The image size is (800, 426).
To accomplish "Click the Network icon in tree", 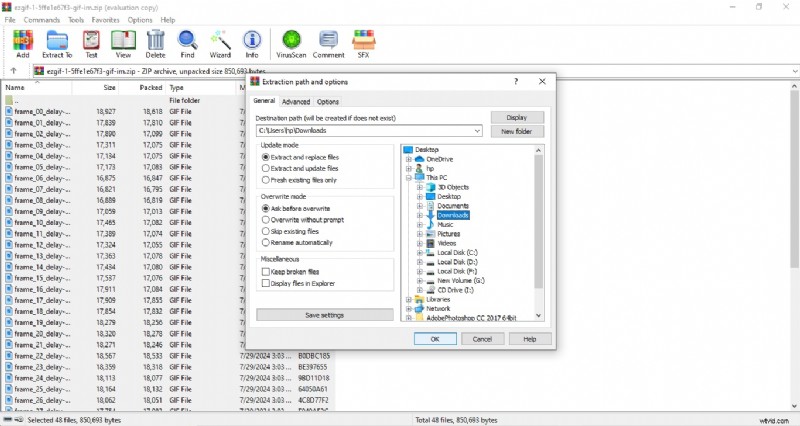I will coord(419,309).
